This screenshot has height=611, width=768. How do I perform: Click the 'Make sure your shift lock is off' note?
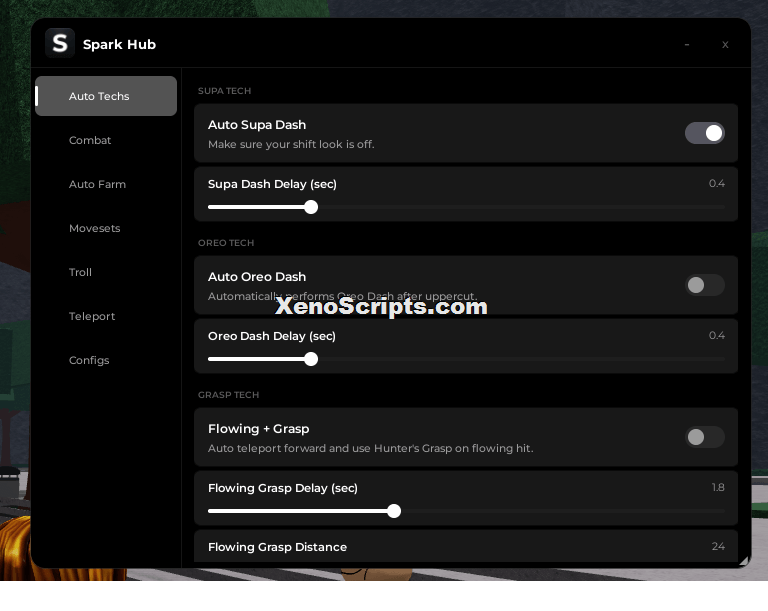pyautogui.click(x=291, y=145)
